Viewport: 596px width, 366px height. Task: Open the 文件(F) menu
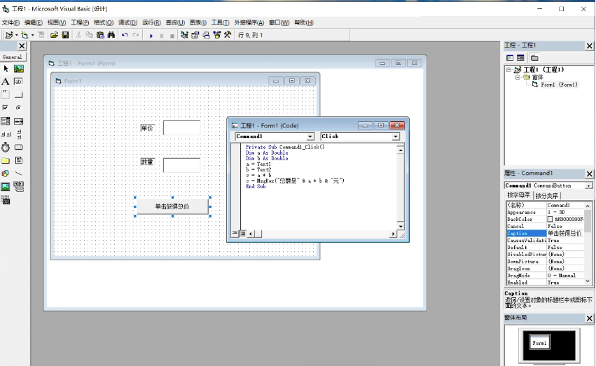pos(11,22)
